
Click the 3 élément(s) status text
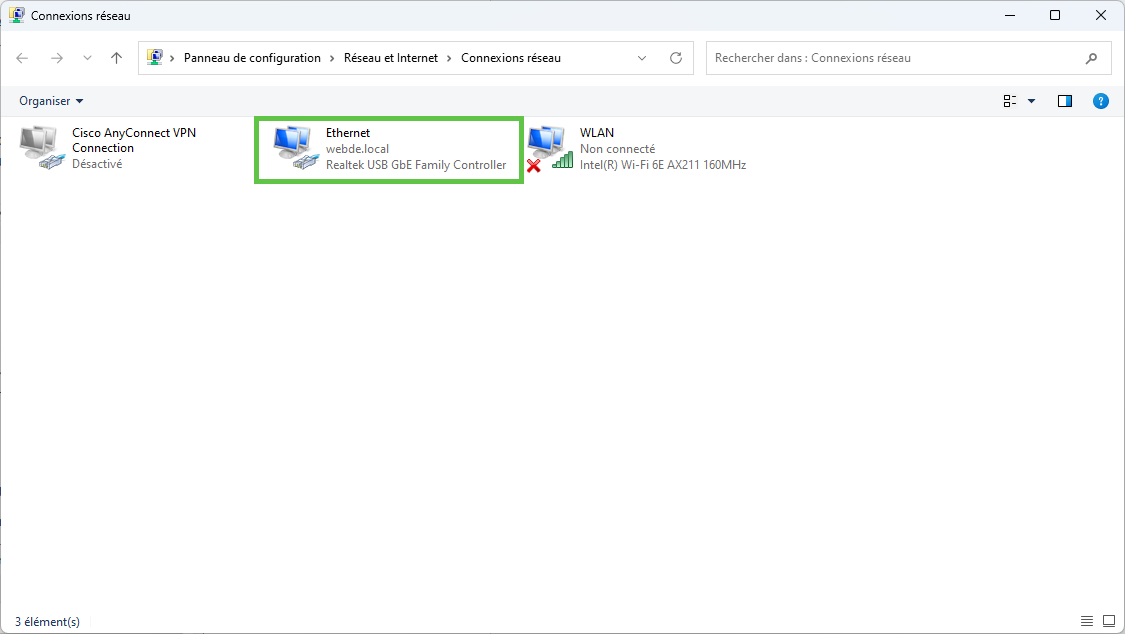47,622
